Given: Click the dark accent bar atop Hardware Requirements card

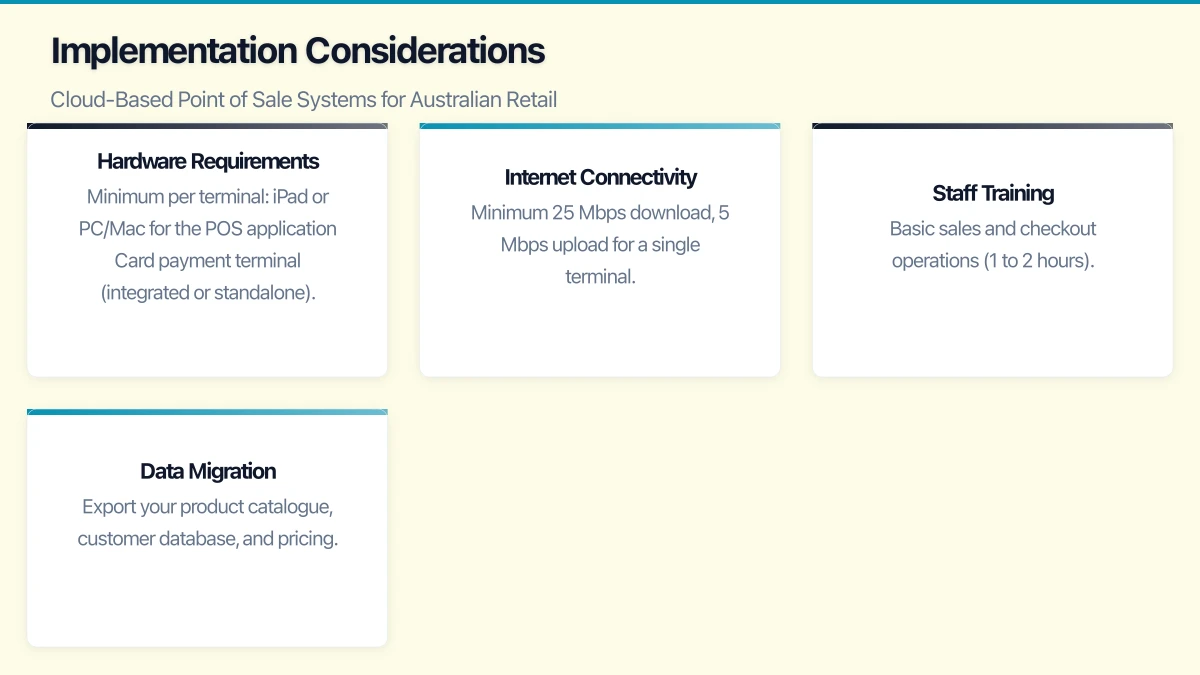Looking at the screenshot, I should (207, 126).
